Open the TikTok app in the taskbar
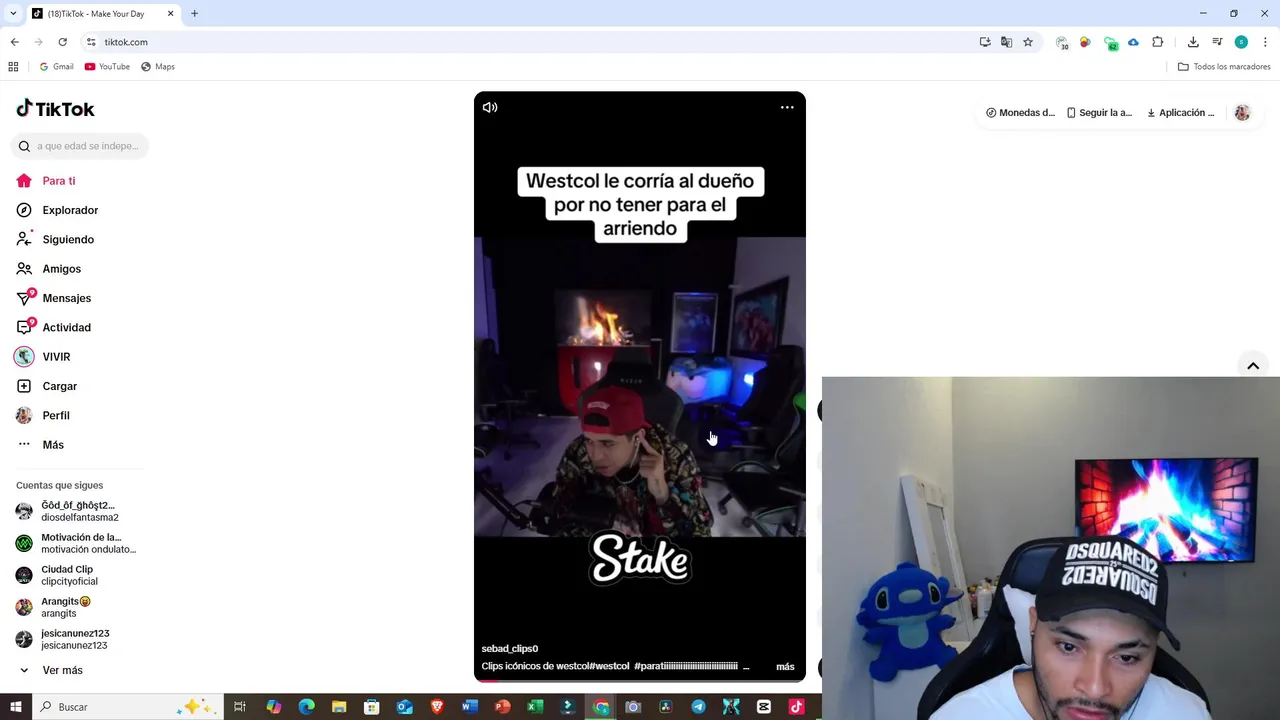Image resolution: width=1280 pixels, height=720 pixels. pyautogui.click(x=797, y=707)
